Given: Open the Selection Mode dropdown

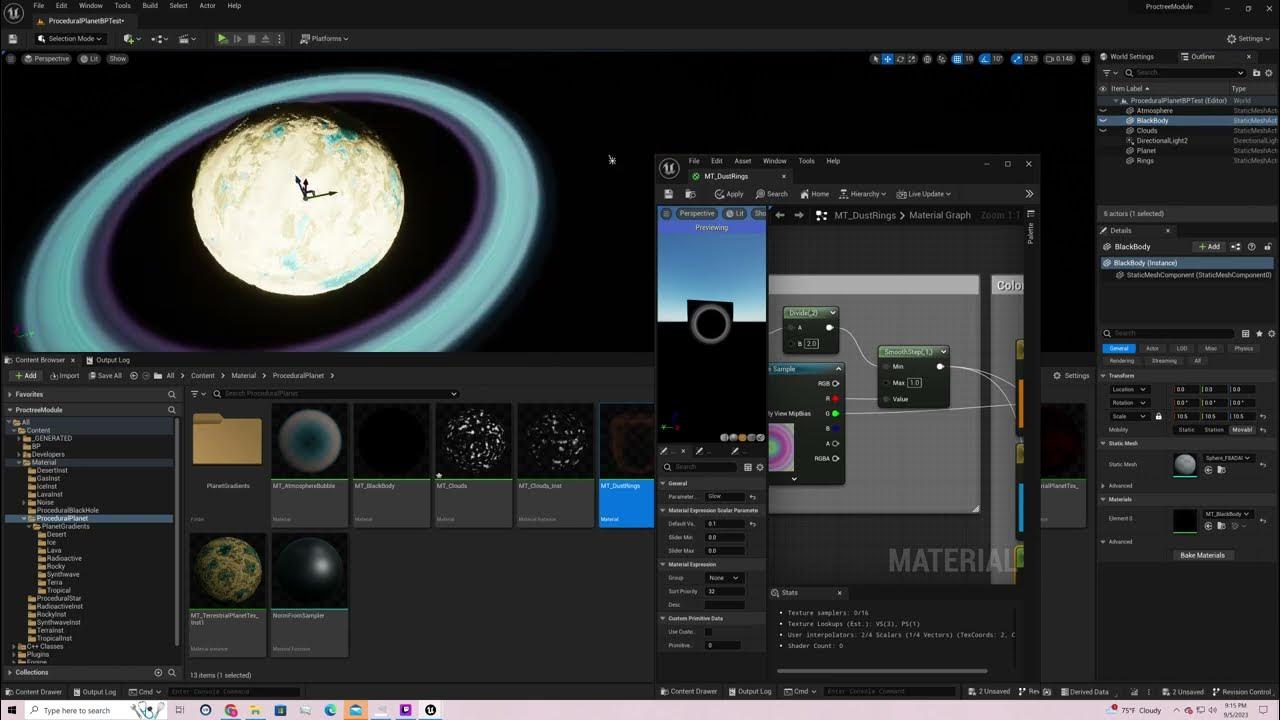Looking at the screenshot, I should click(70, 38).
